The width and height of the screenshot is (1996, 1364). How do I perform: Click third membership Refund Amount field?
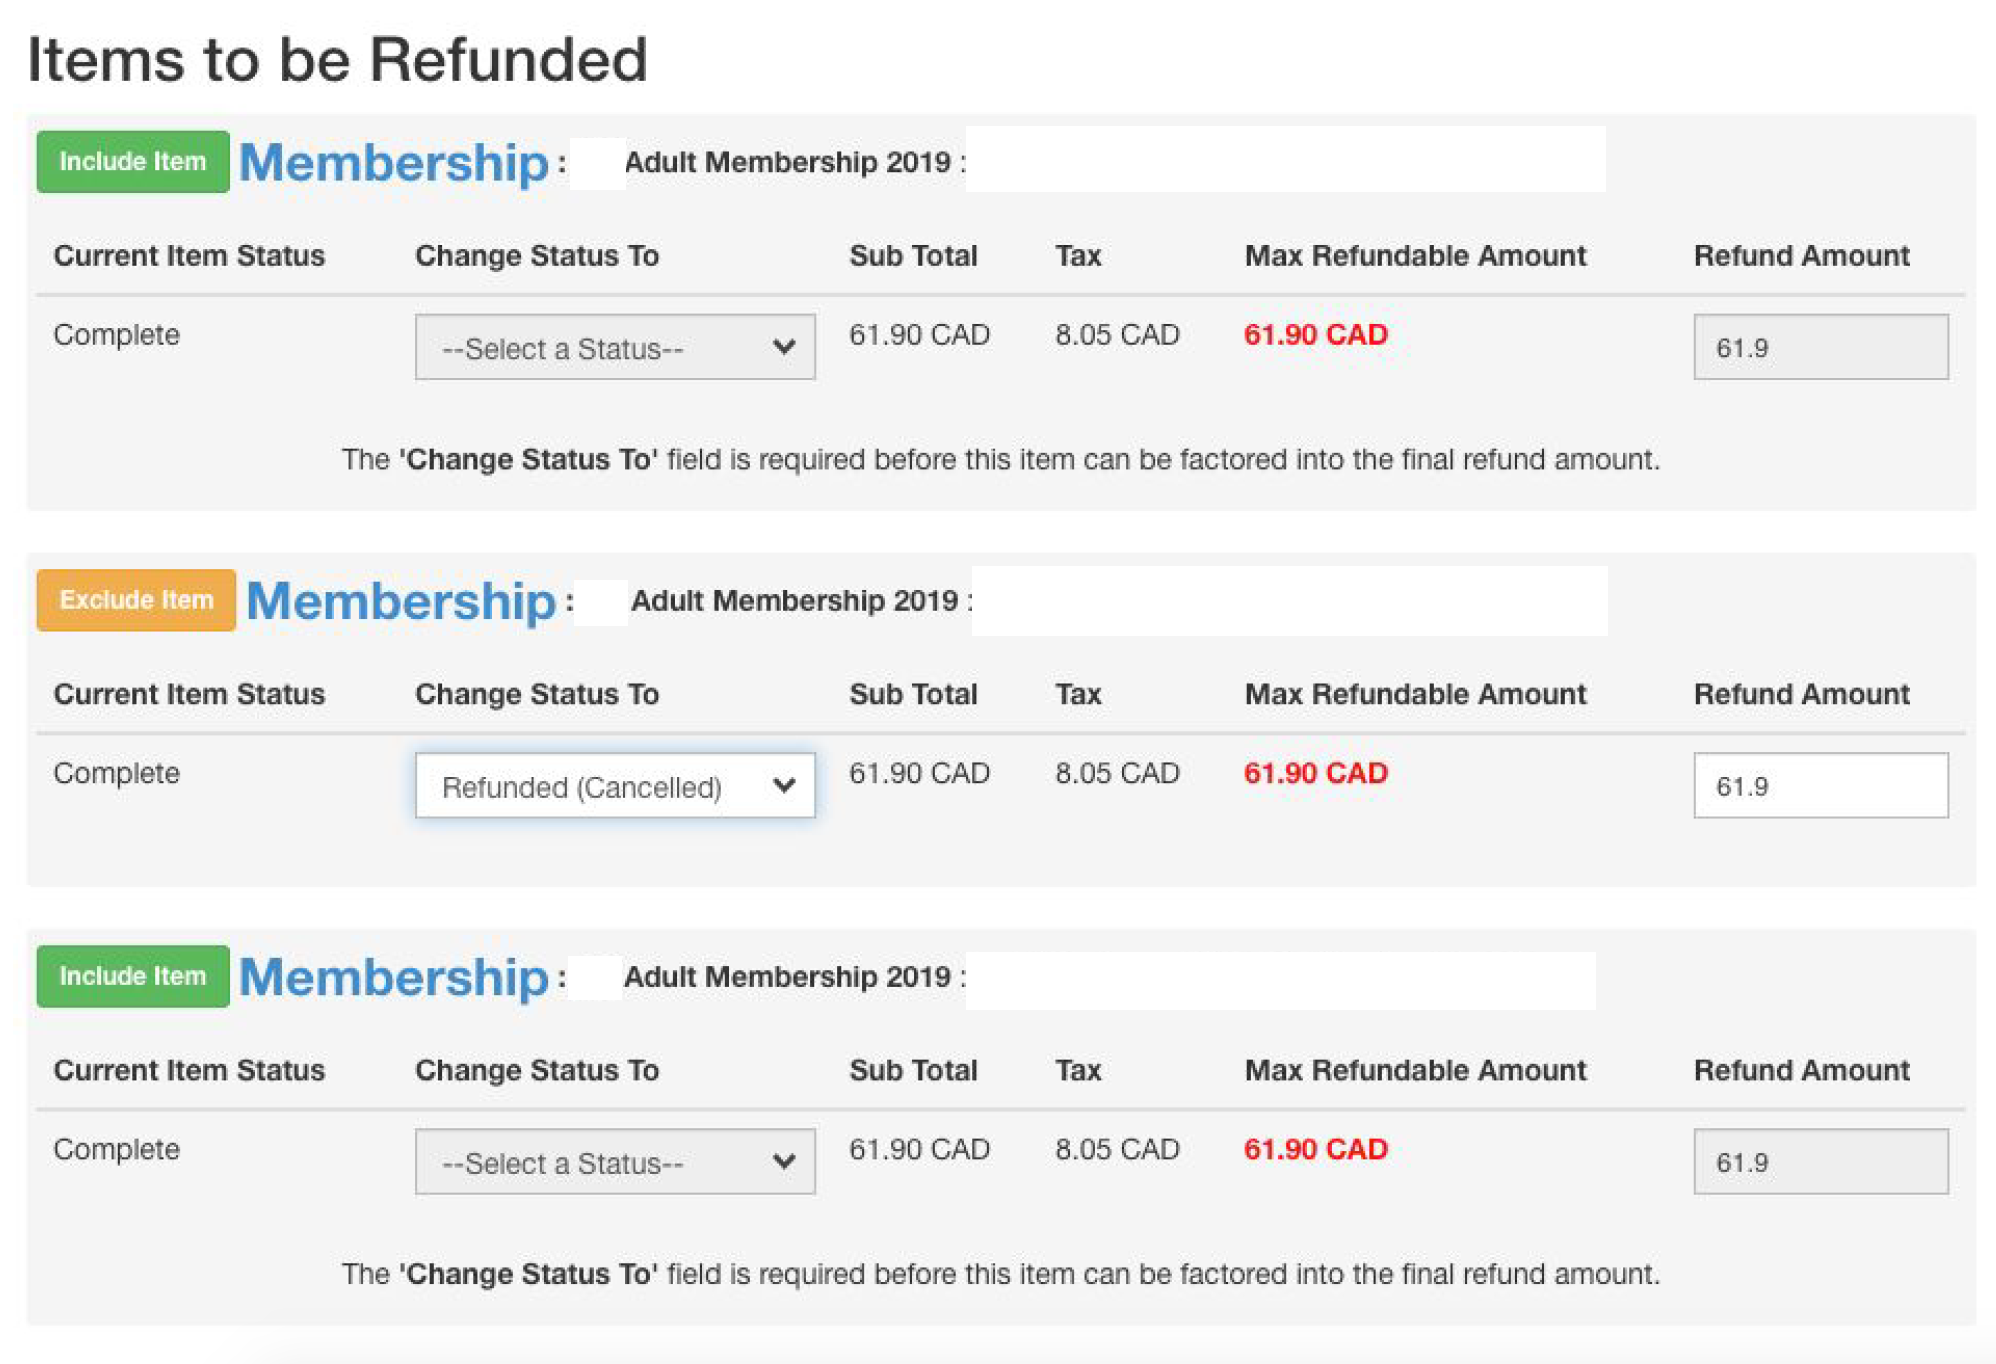(x=1820, y=1162)
